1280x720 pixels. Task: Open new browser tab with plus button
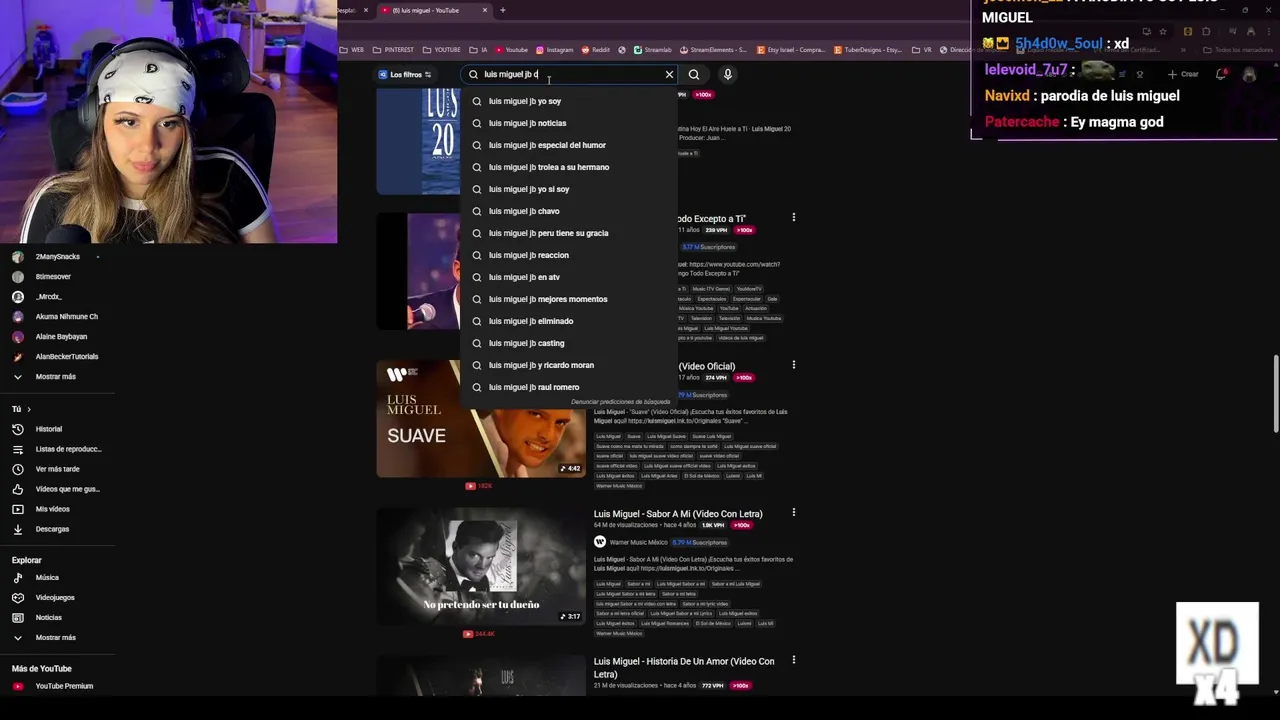503,10
